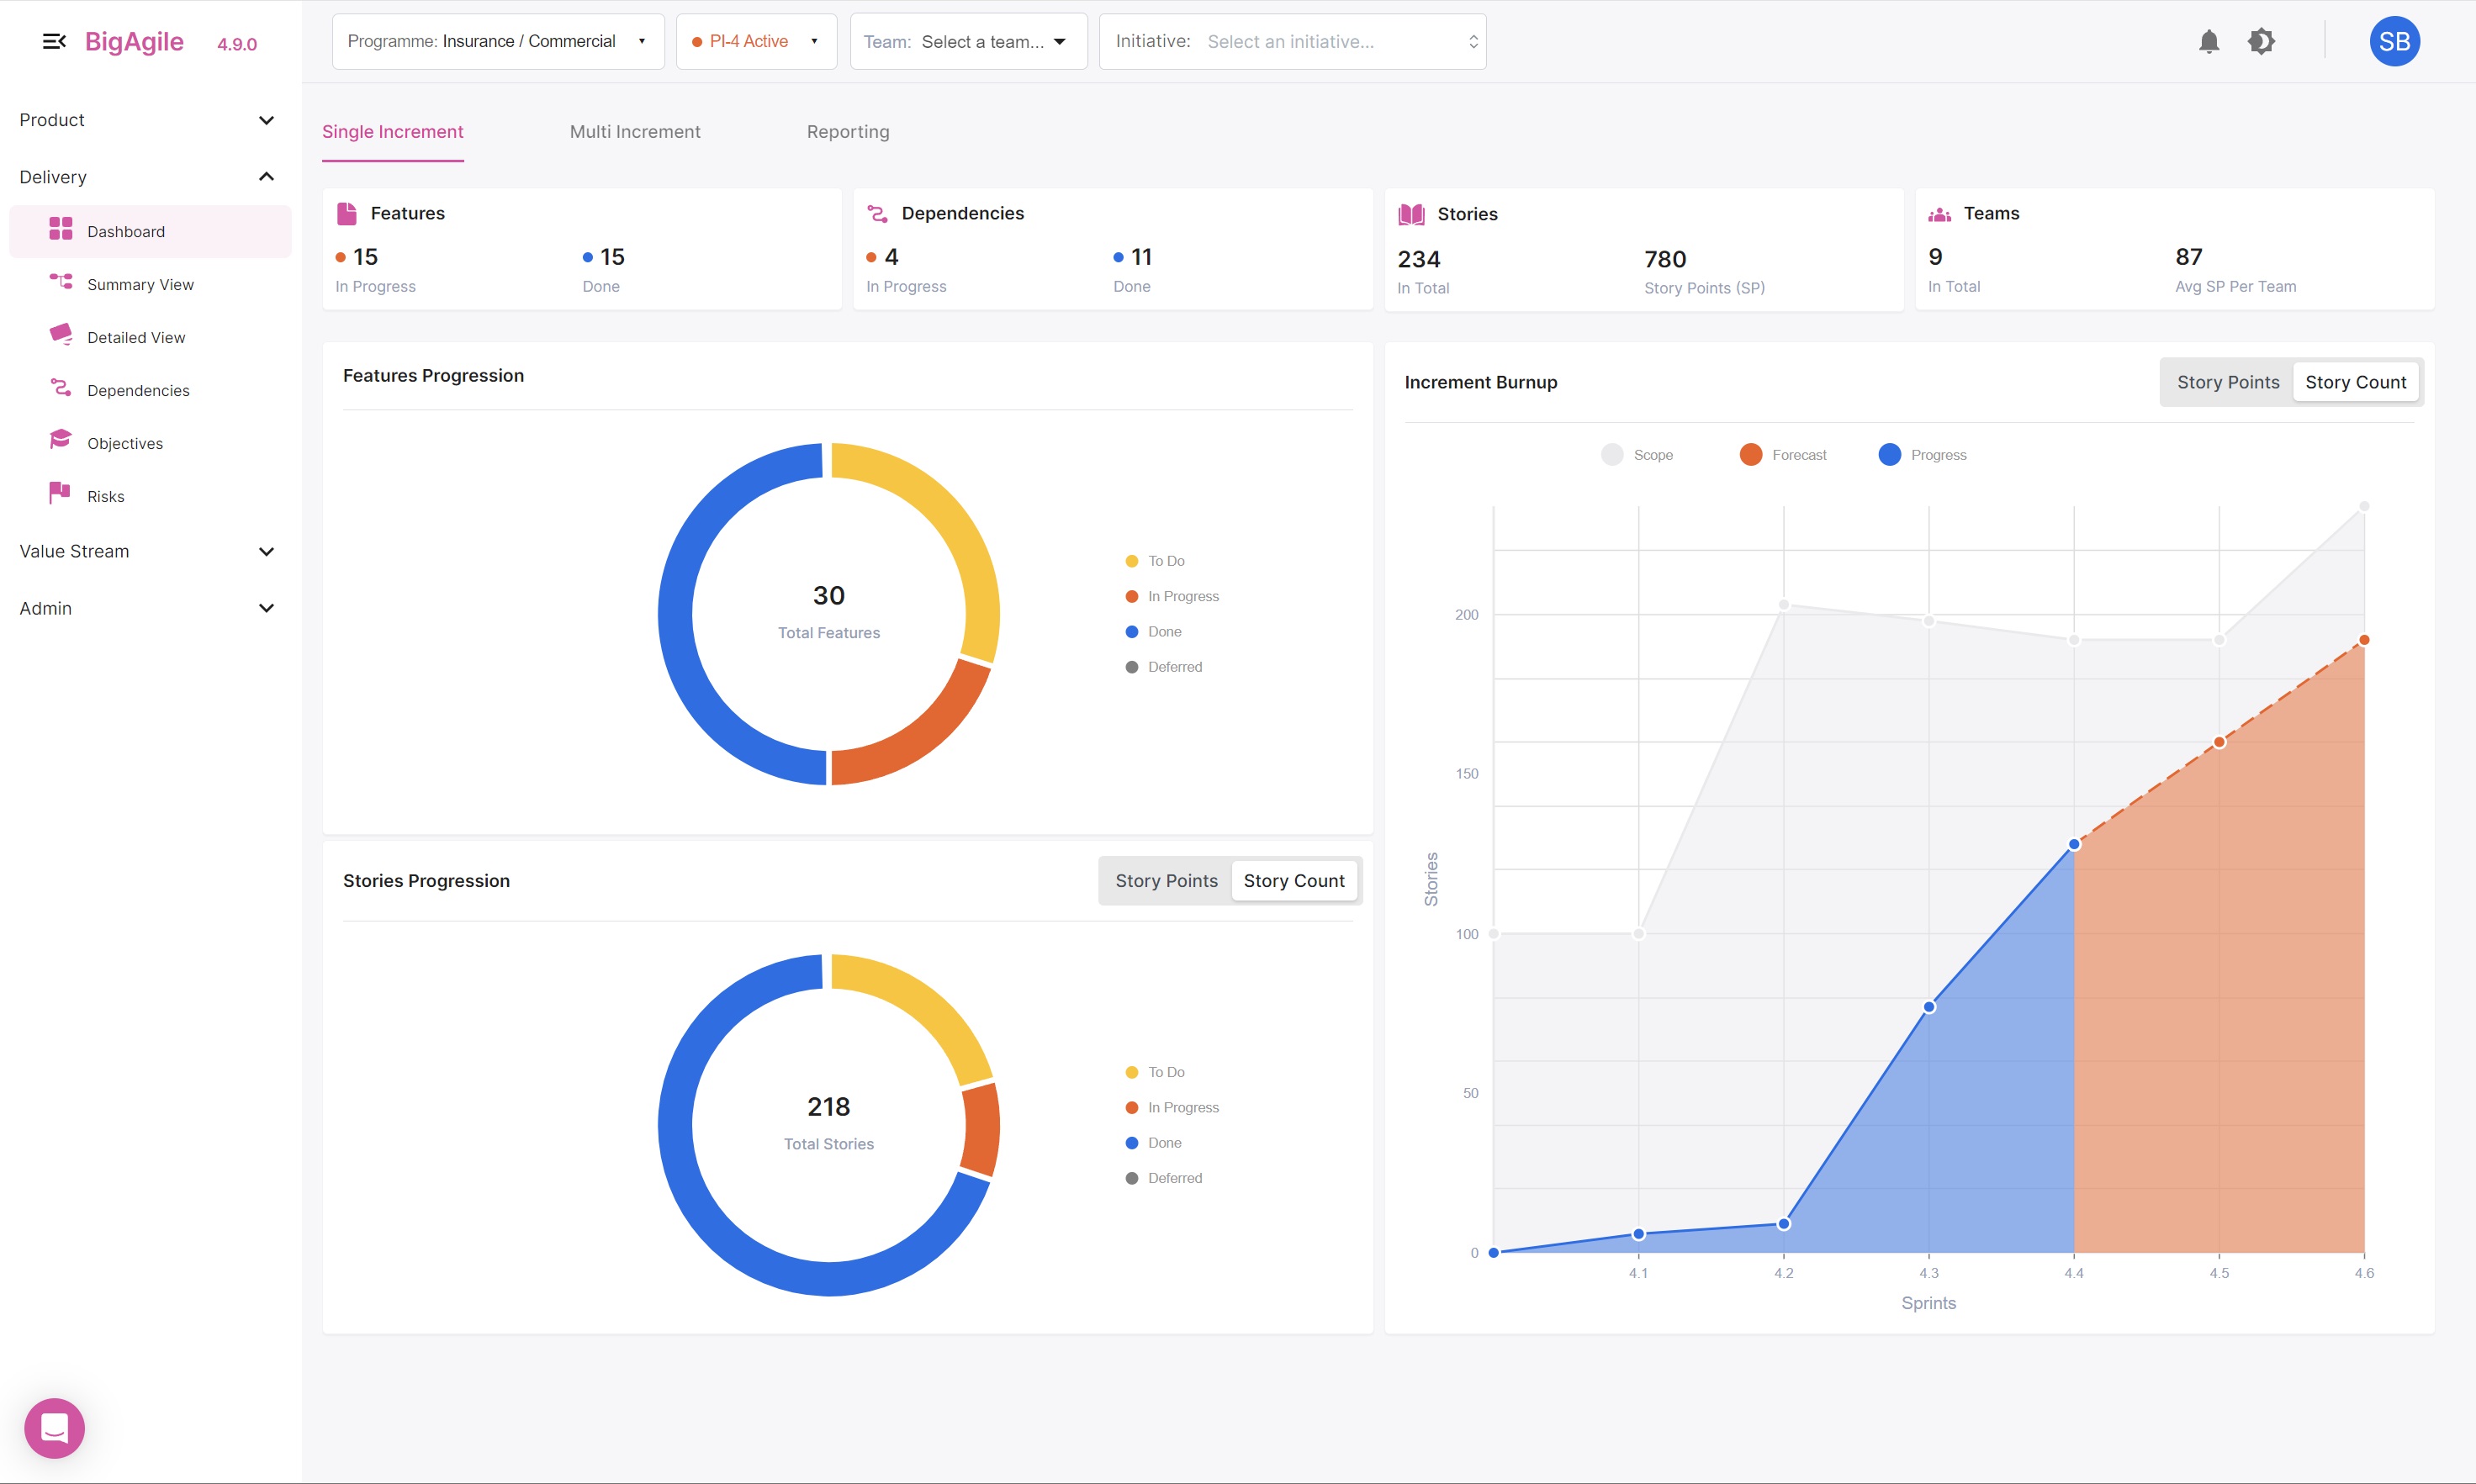Viewport: 2476px width, 1484px height.
Task: Open notifications via the bell icon
Action: pyautogui.click(x=2210, y=41)
